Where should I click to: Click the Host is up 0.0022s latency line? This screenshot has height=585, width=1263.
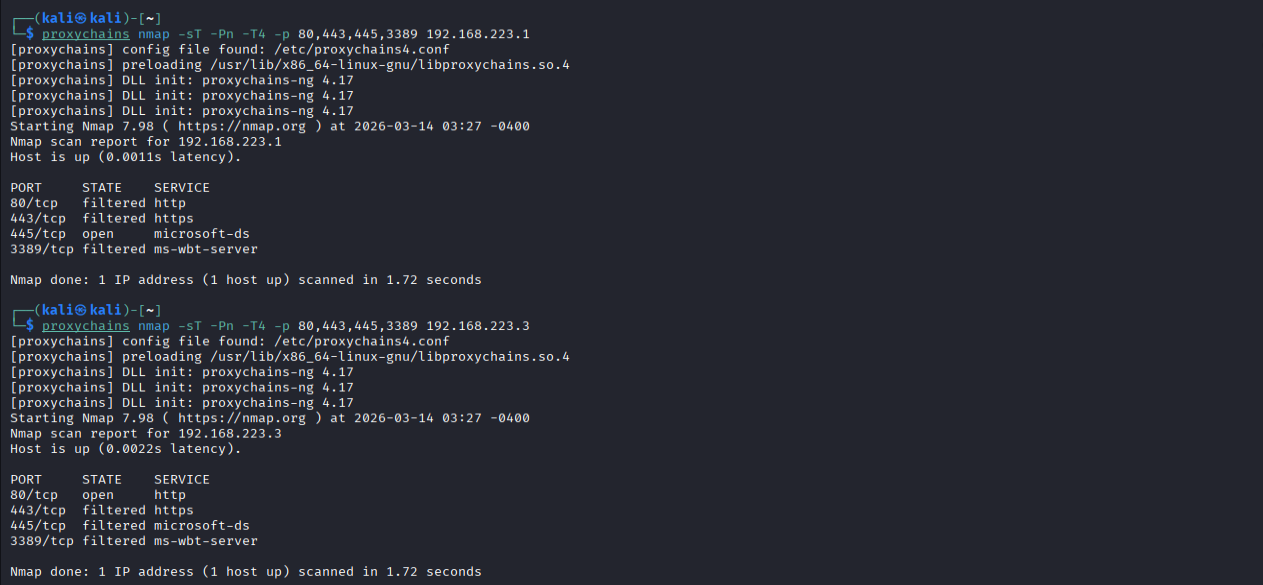[x=125, y=449]
